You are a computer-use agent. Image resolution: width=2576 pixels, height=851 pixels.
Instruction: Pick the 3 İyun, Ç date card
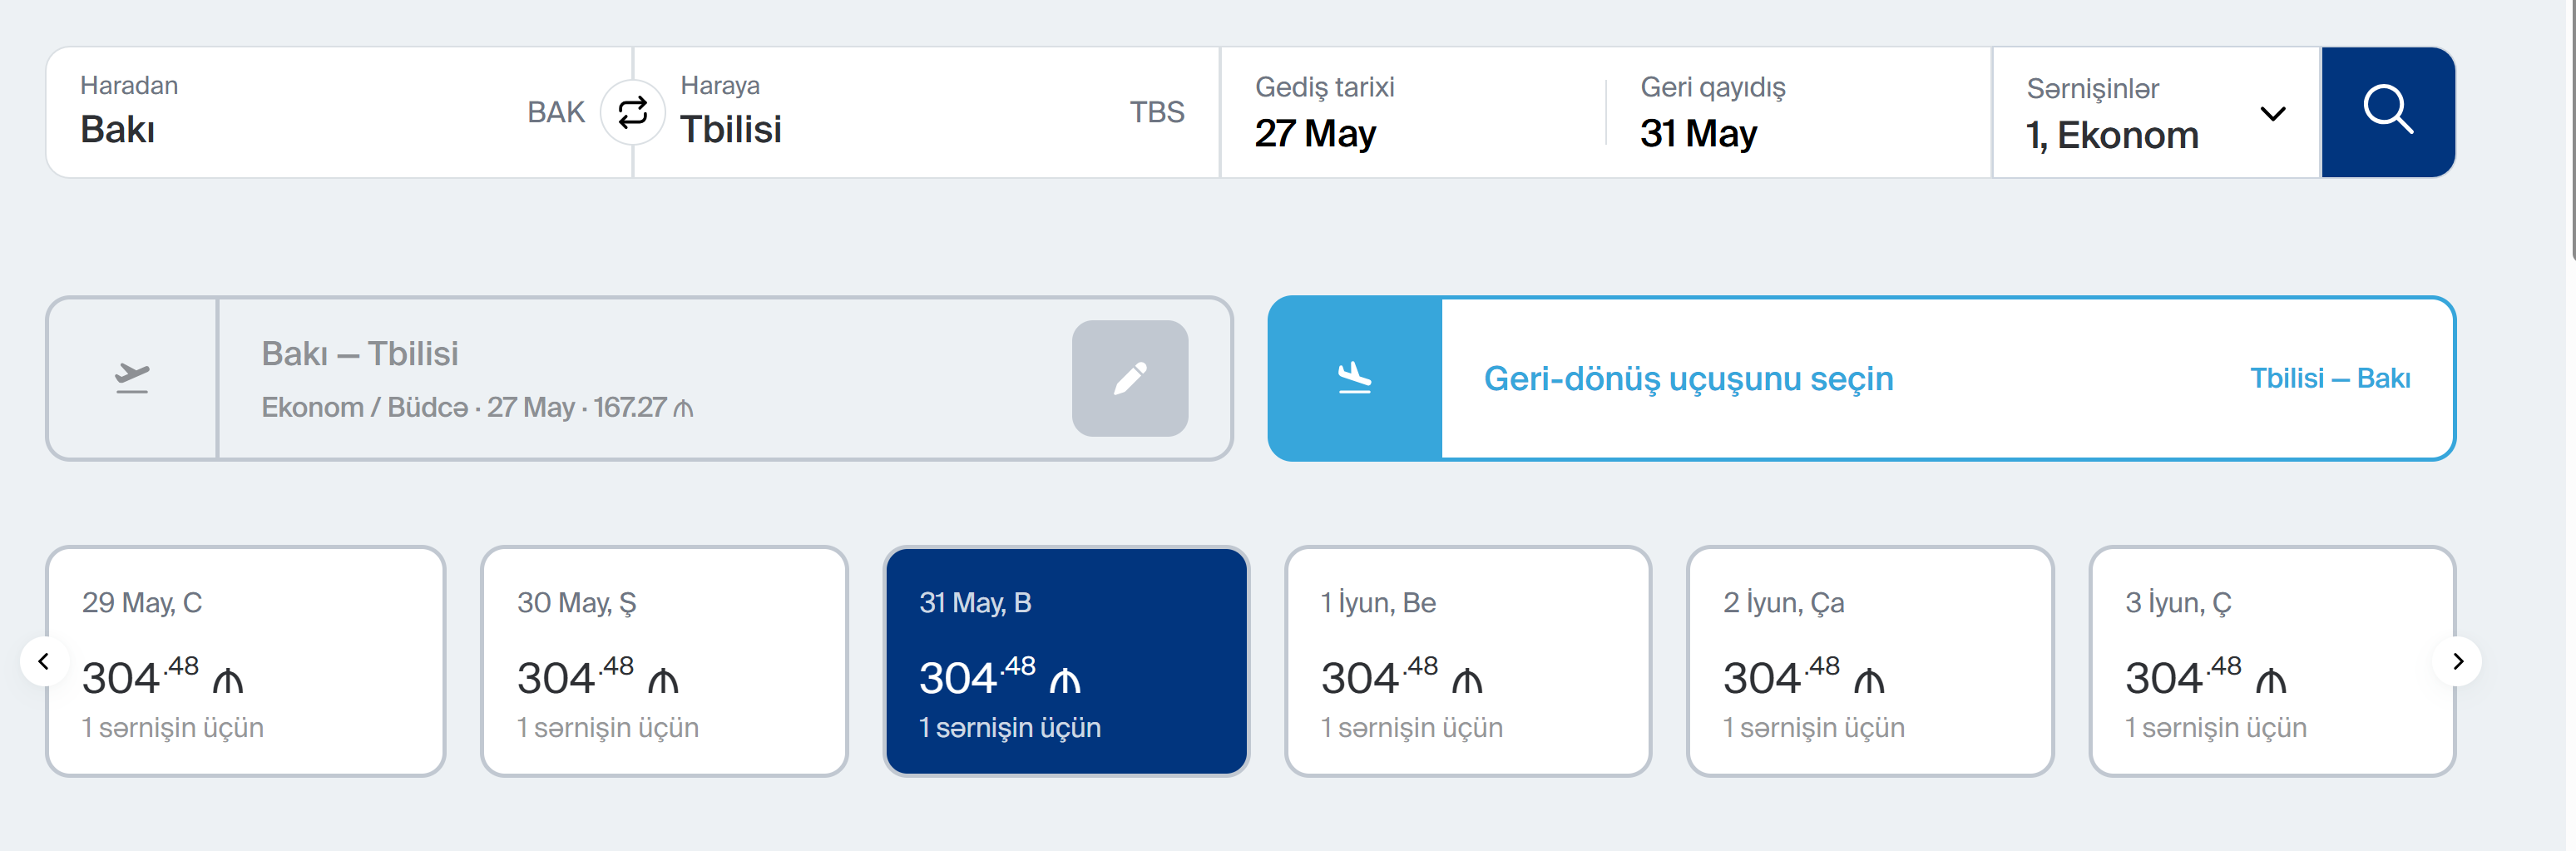pyautogui.click(x=2271, y=661)
